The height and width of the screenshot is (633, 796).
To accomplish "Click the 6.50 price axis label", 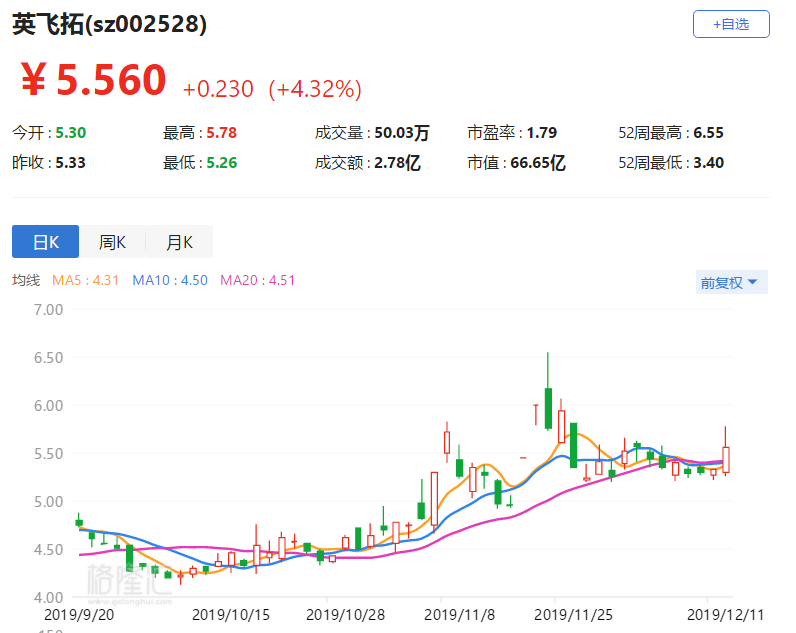I will (x=48, y=357).
